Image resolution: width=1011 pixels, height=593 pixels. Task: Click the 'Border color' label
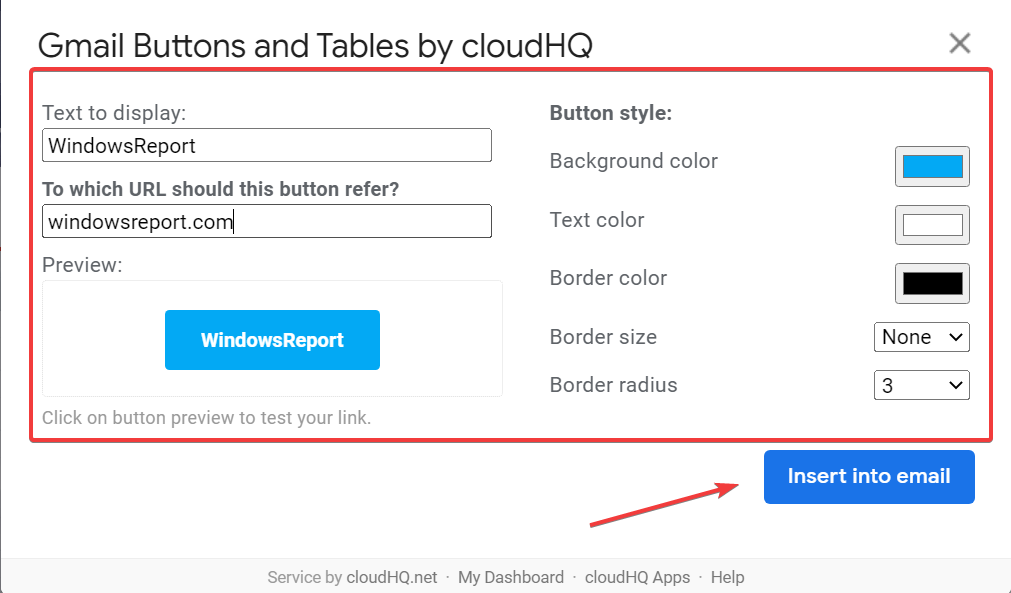(608, 278)
